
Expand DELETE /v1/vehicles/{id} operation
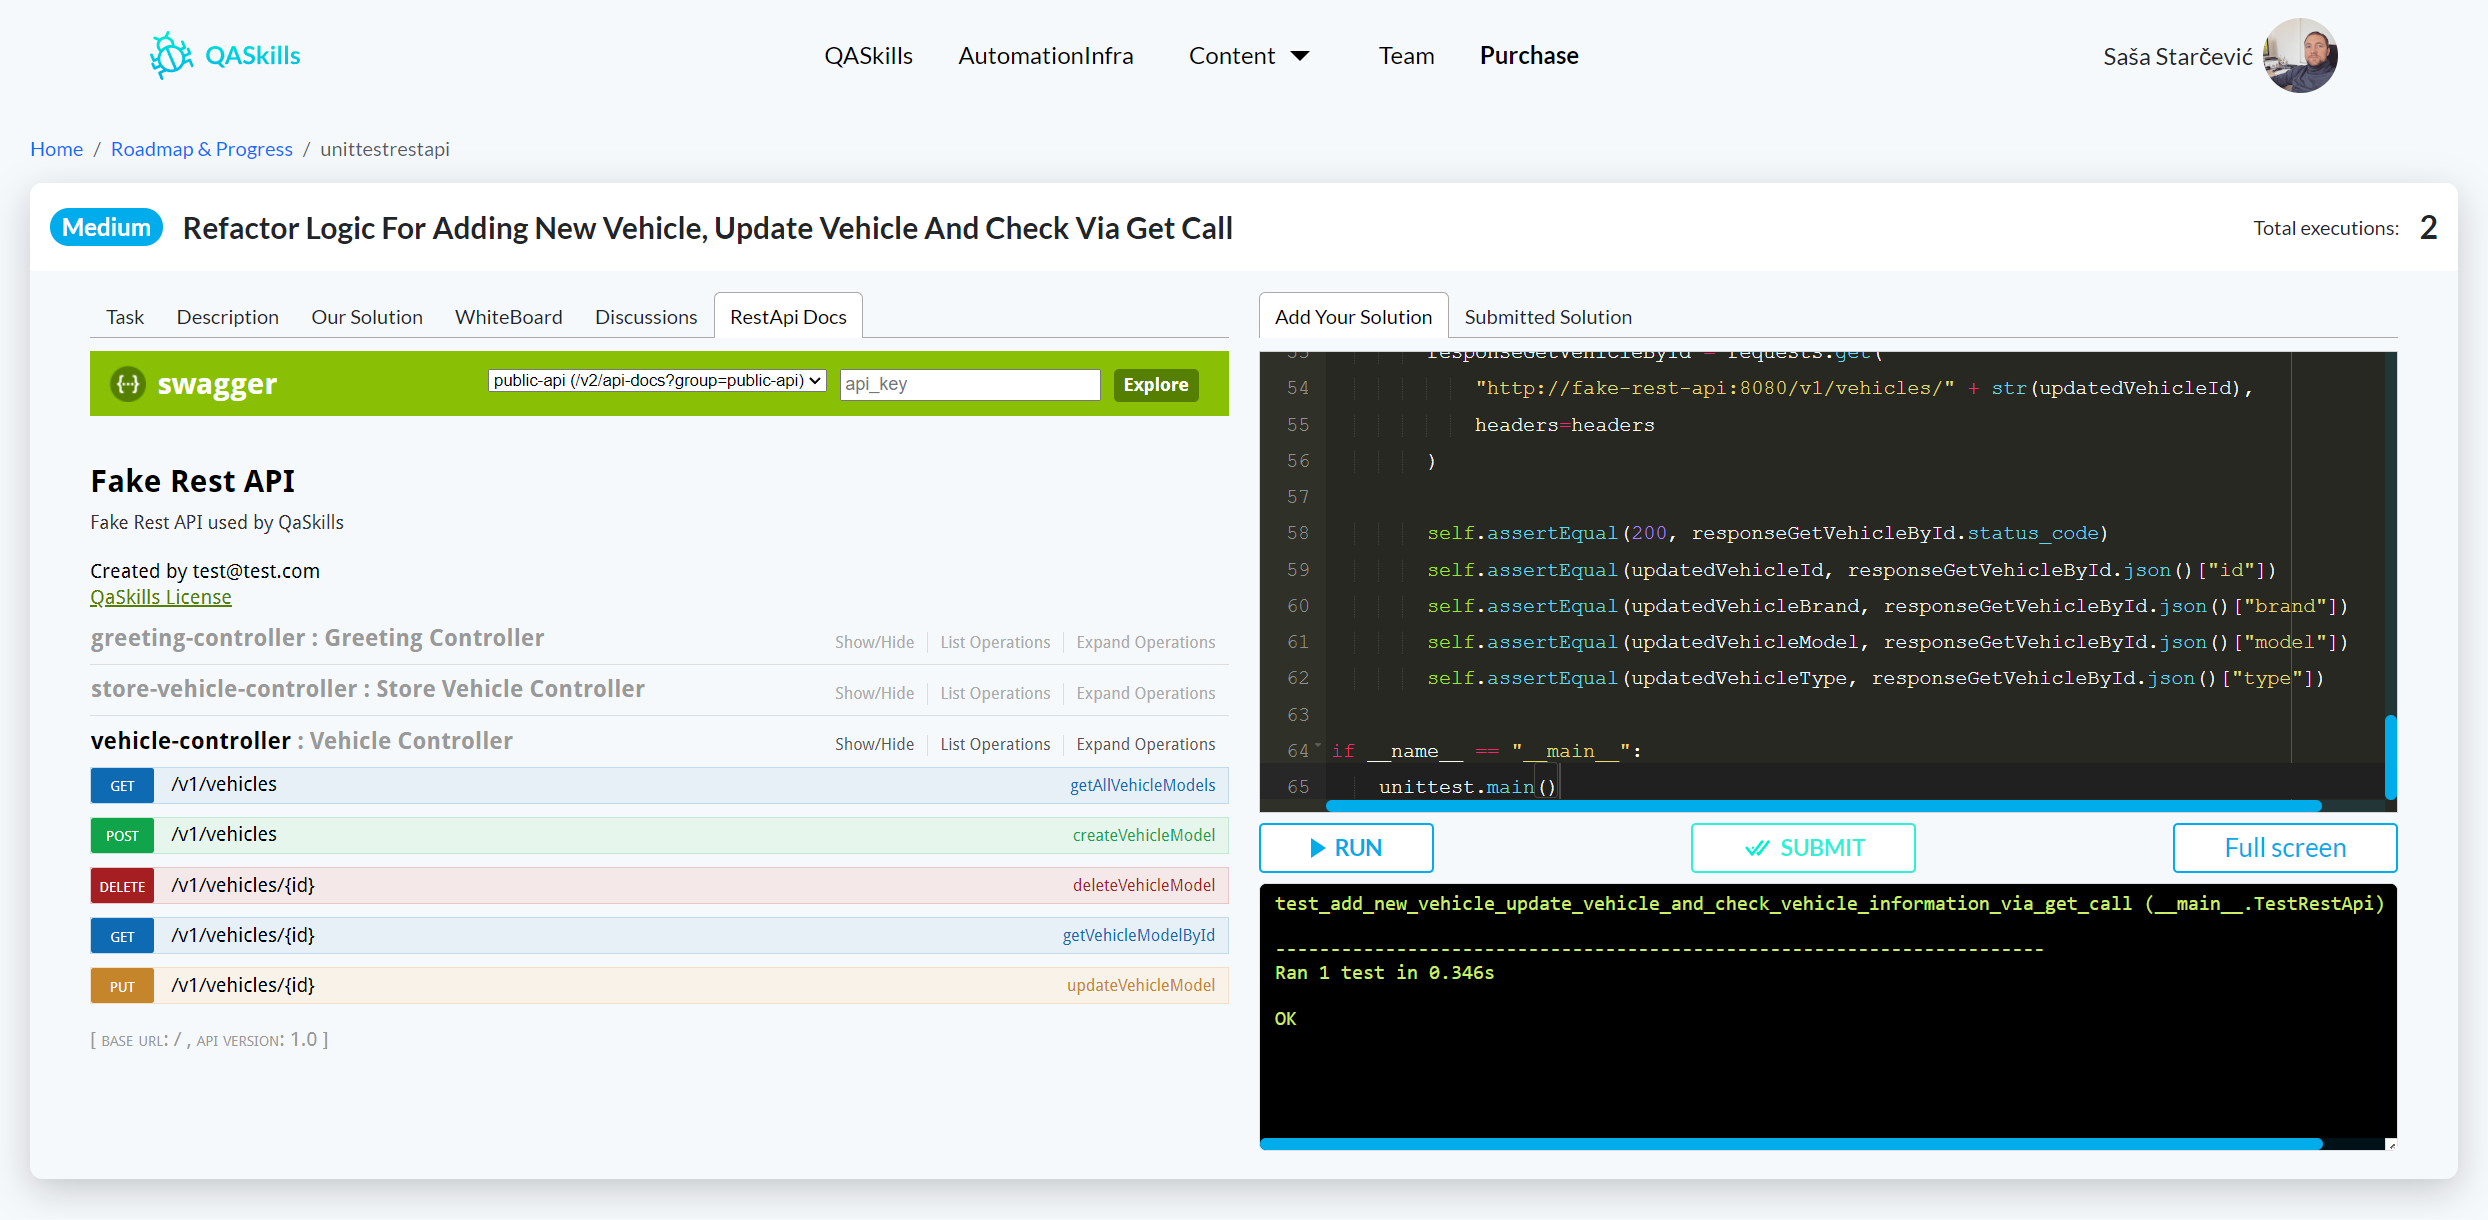click(x=659, y=885)
